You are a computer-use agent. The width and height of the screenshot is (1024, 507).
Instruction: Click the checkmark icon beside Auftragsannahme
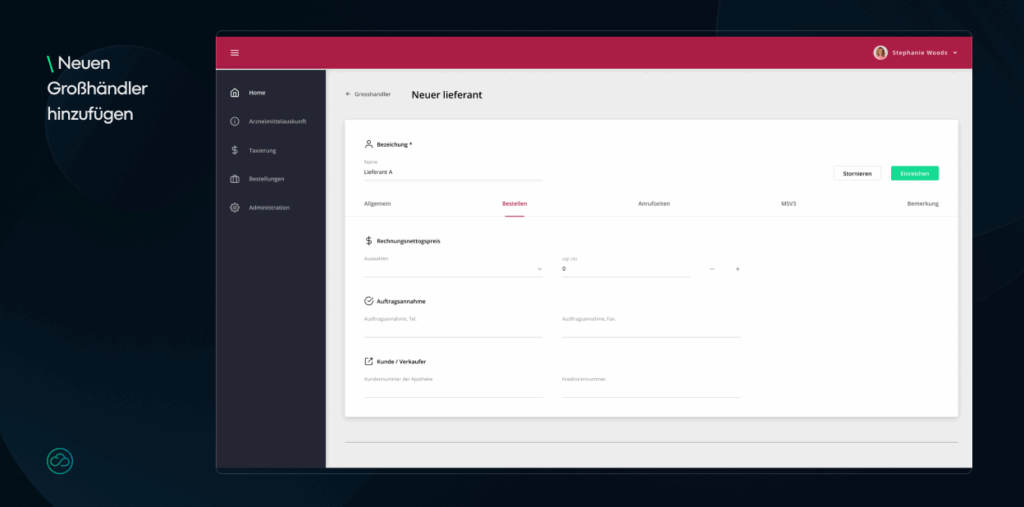coord(368,301)
